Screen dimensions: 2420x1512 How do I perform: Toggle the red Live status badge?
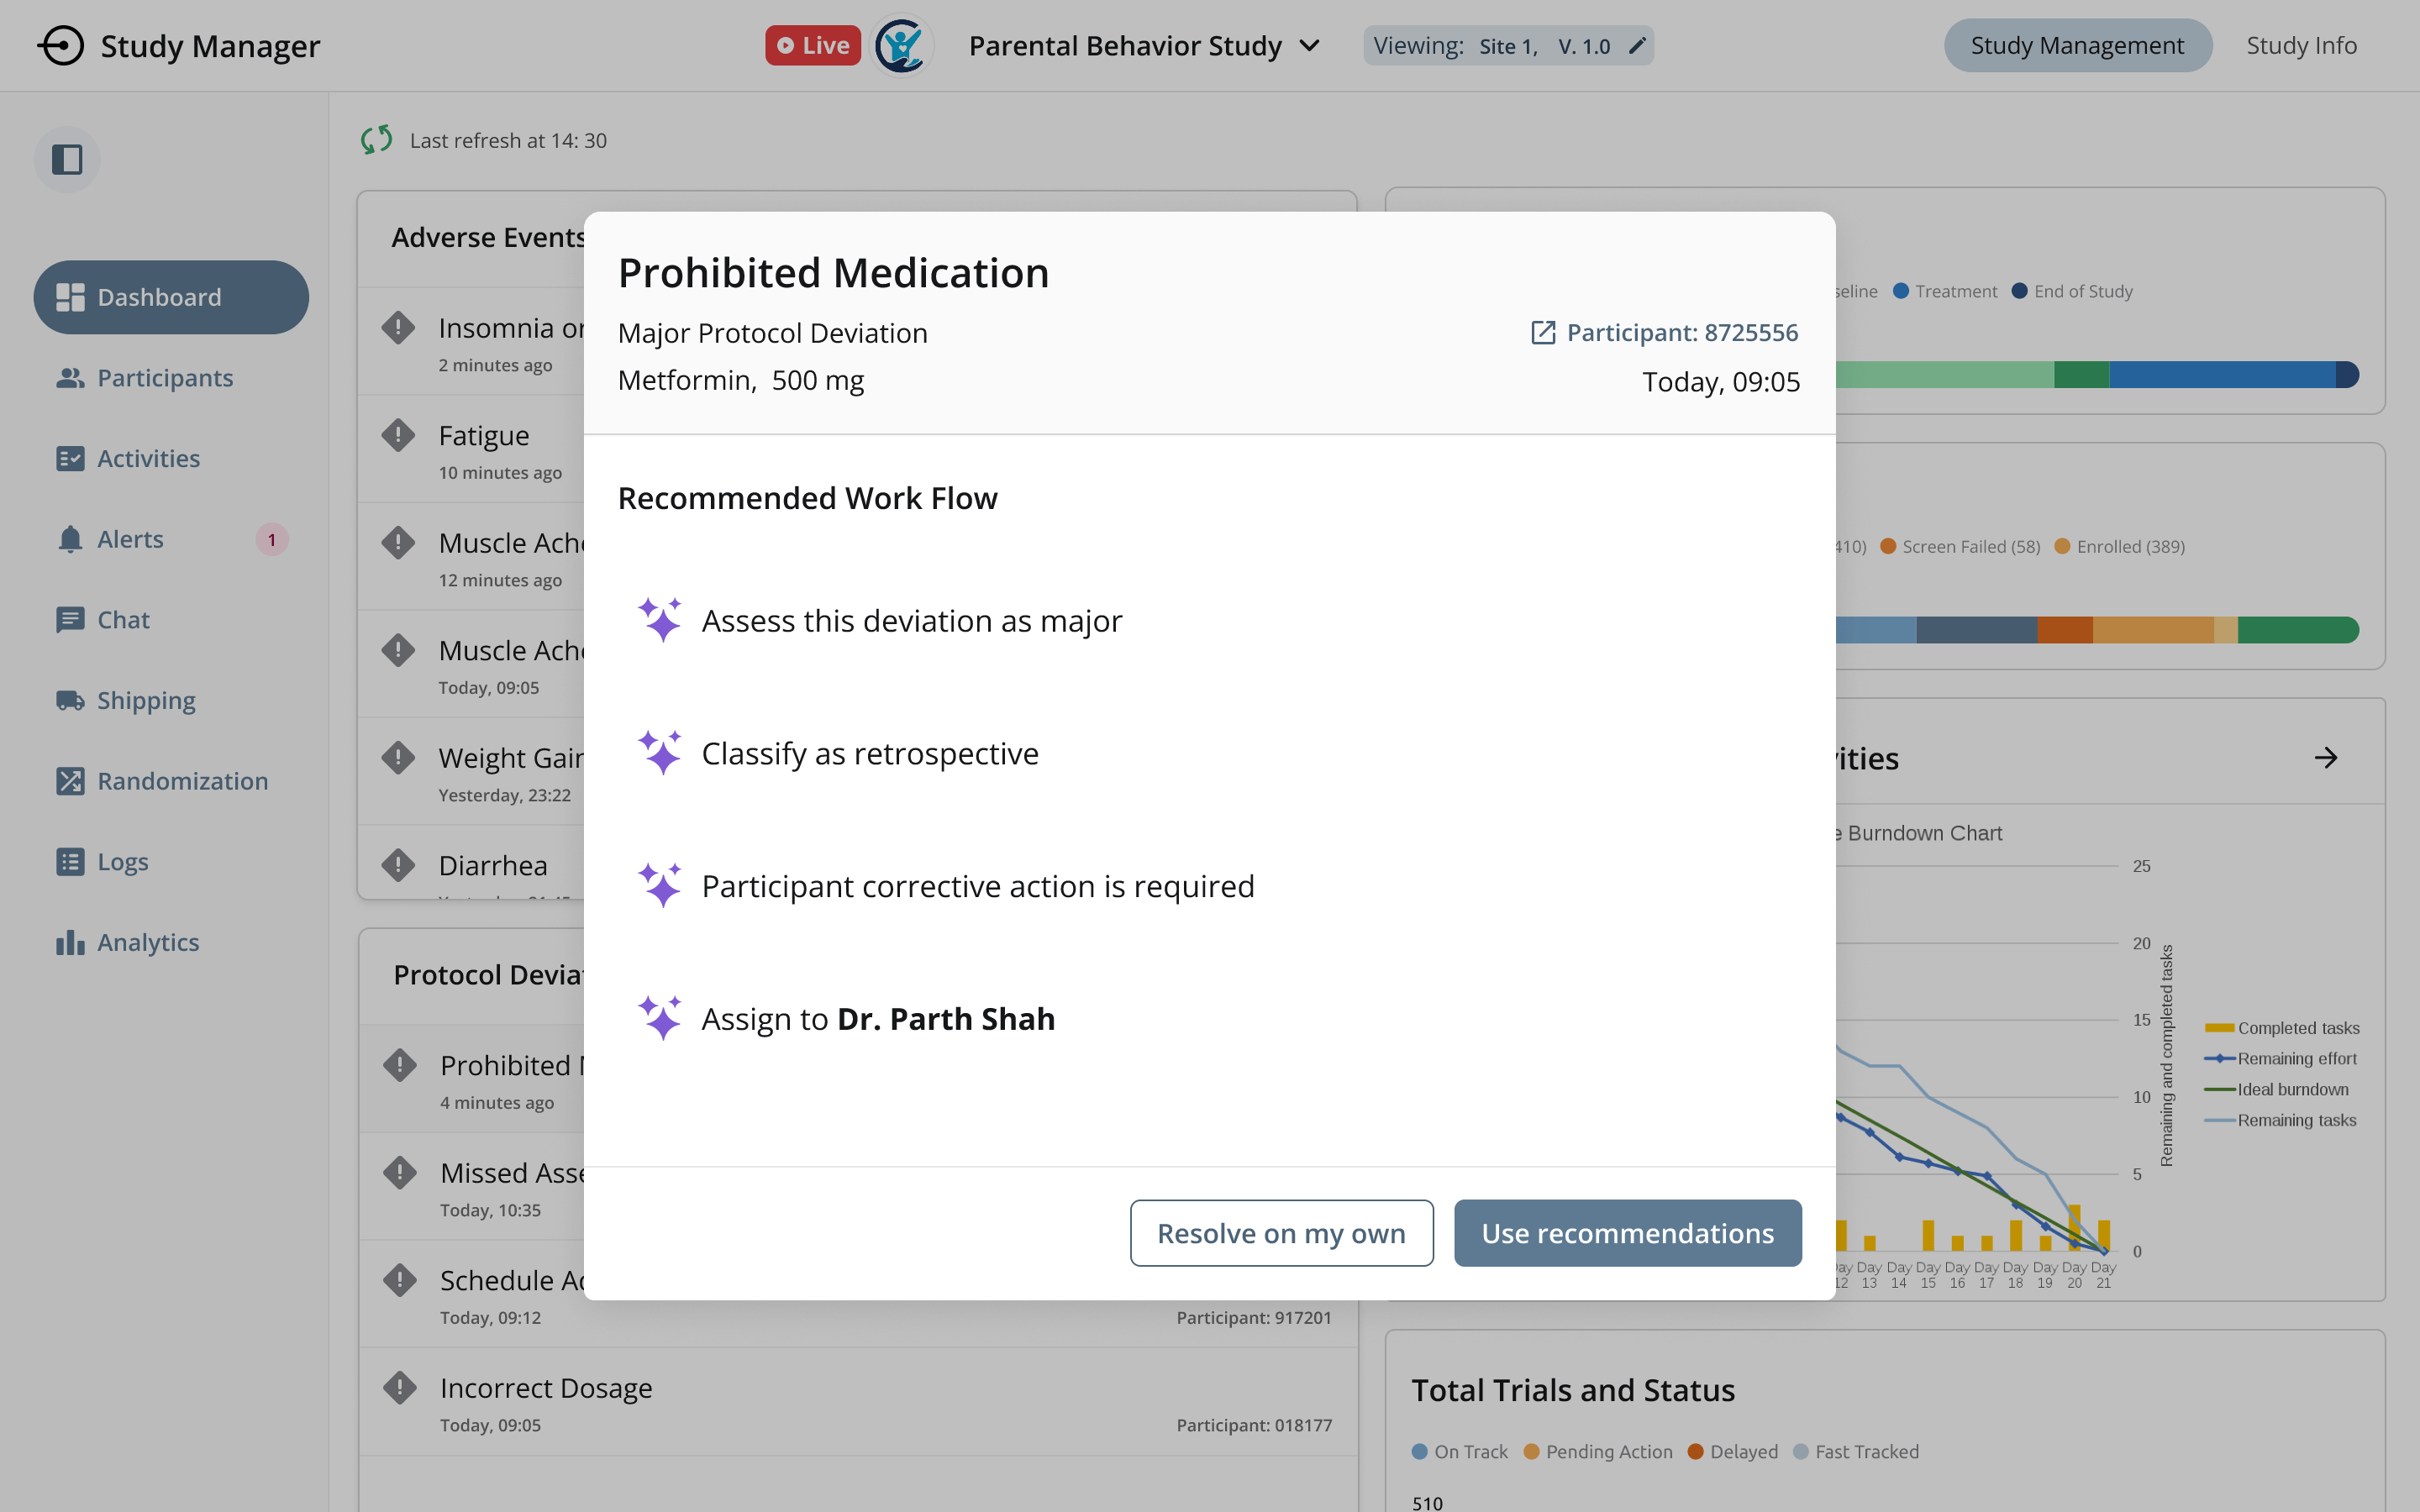click(812, 46)
